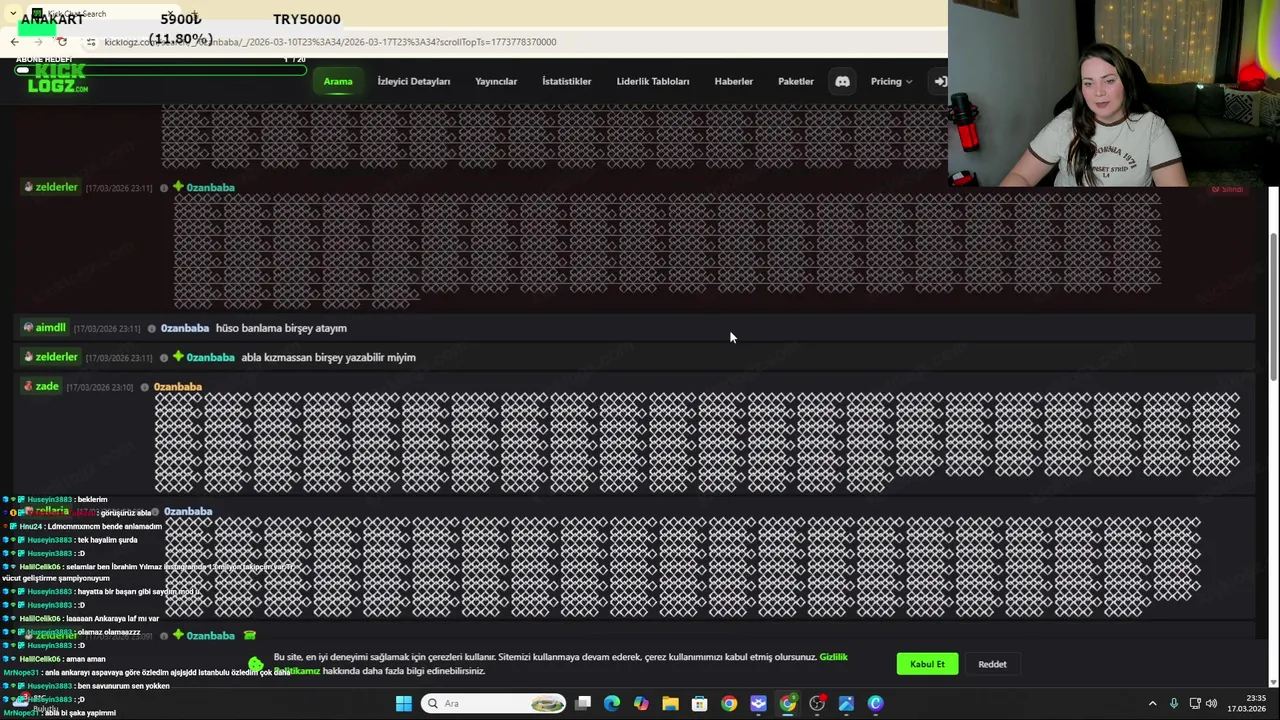This screenshot has width=1280, height=720.
Task: Open zelderler username on the abla kızmassan row
Action: [56, 357]
